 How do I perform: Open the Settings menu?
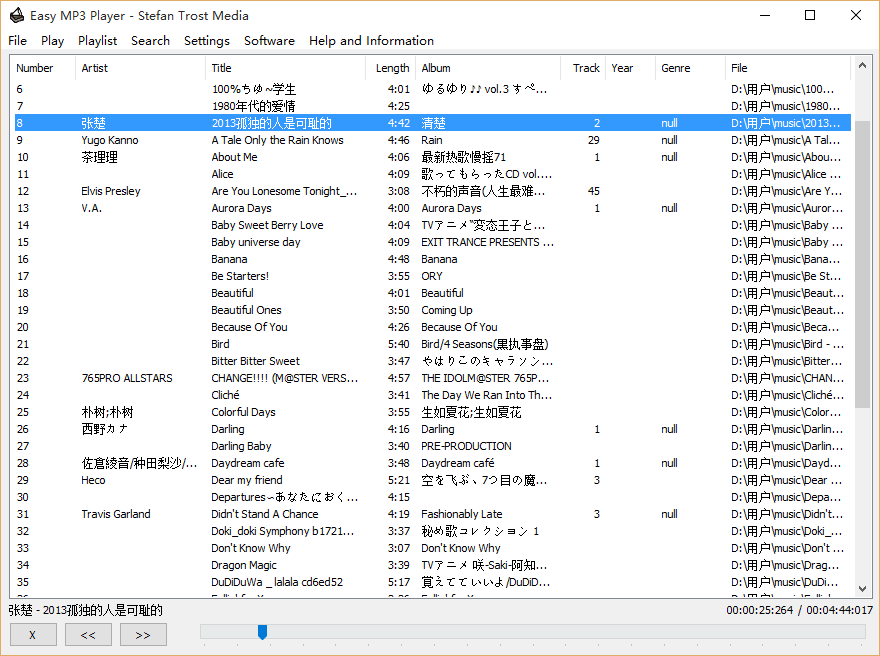click(207, 40)
